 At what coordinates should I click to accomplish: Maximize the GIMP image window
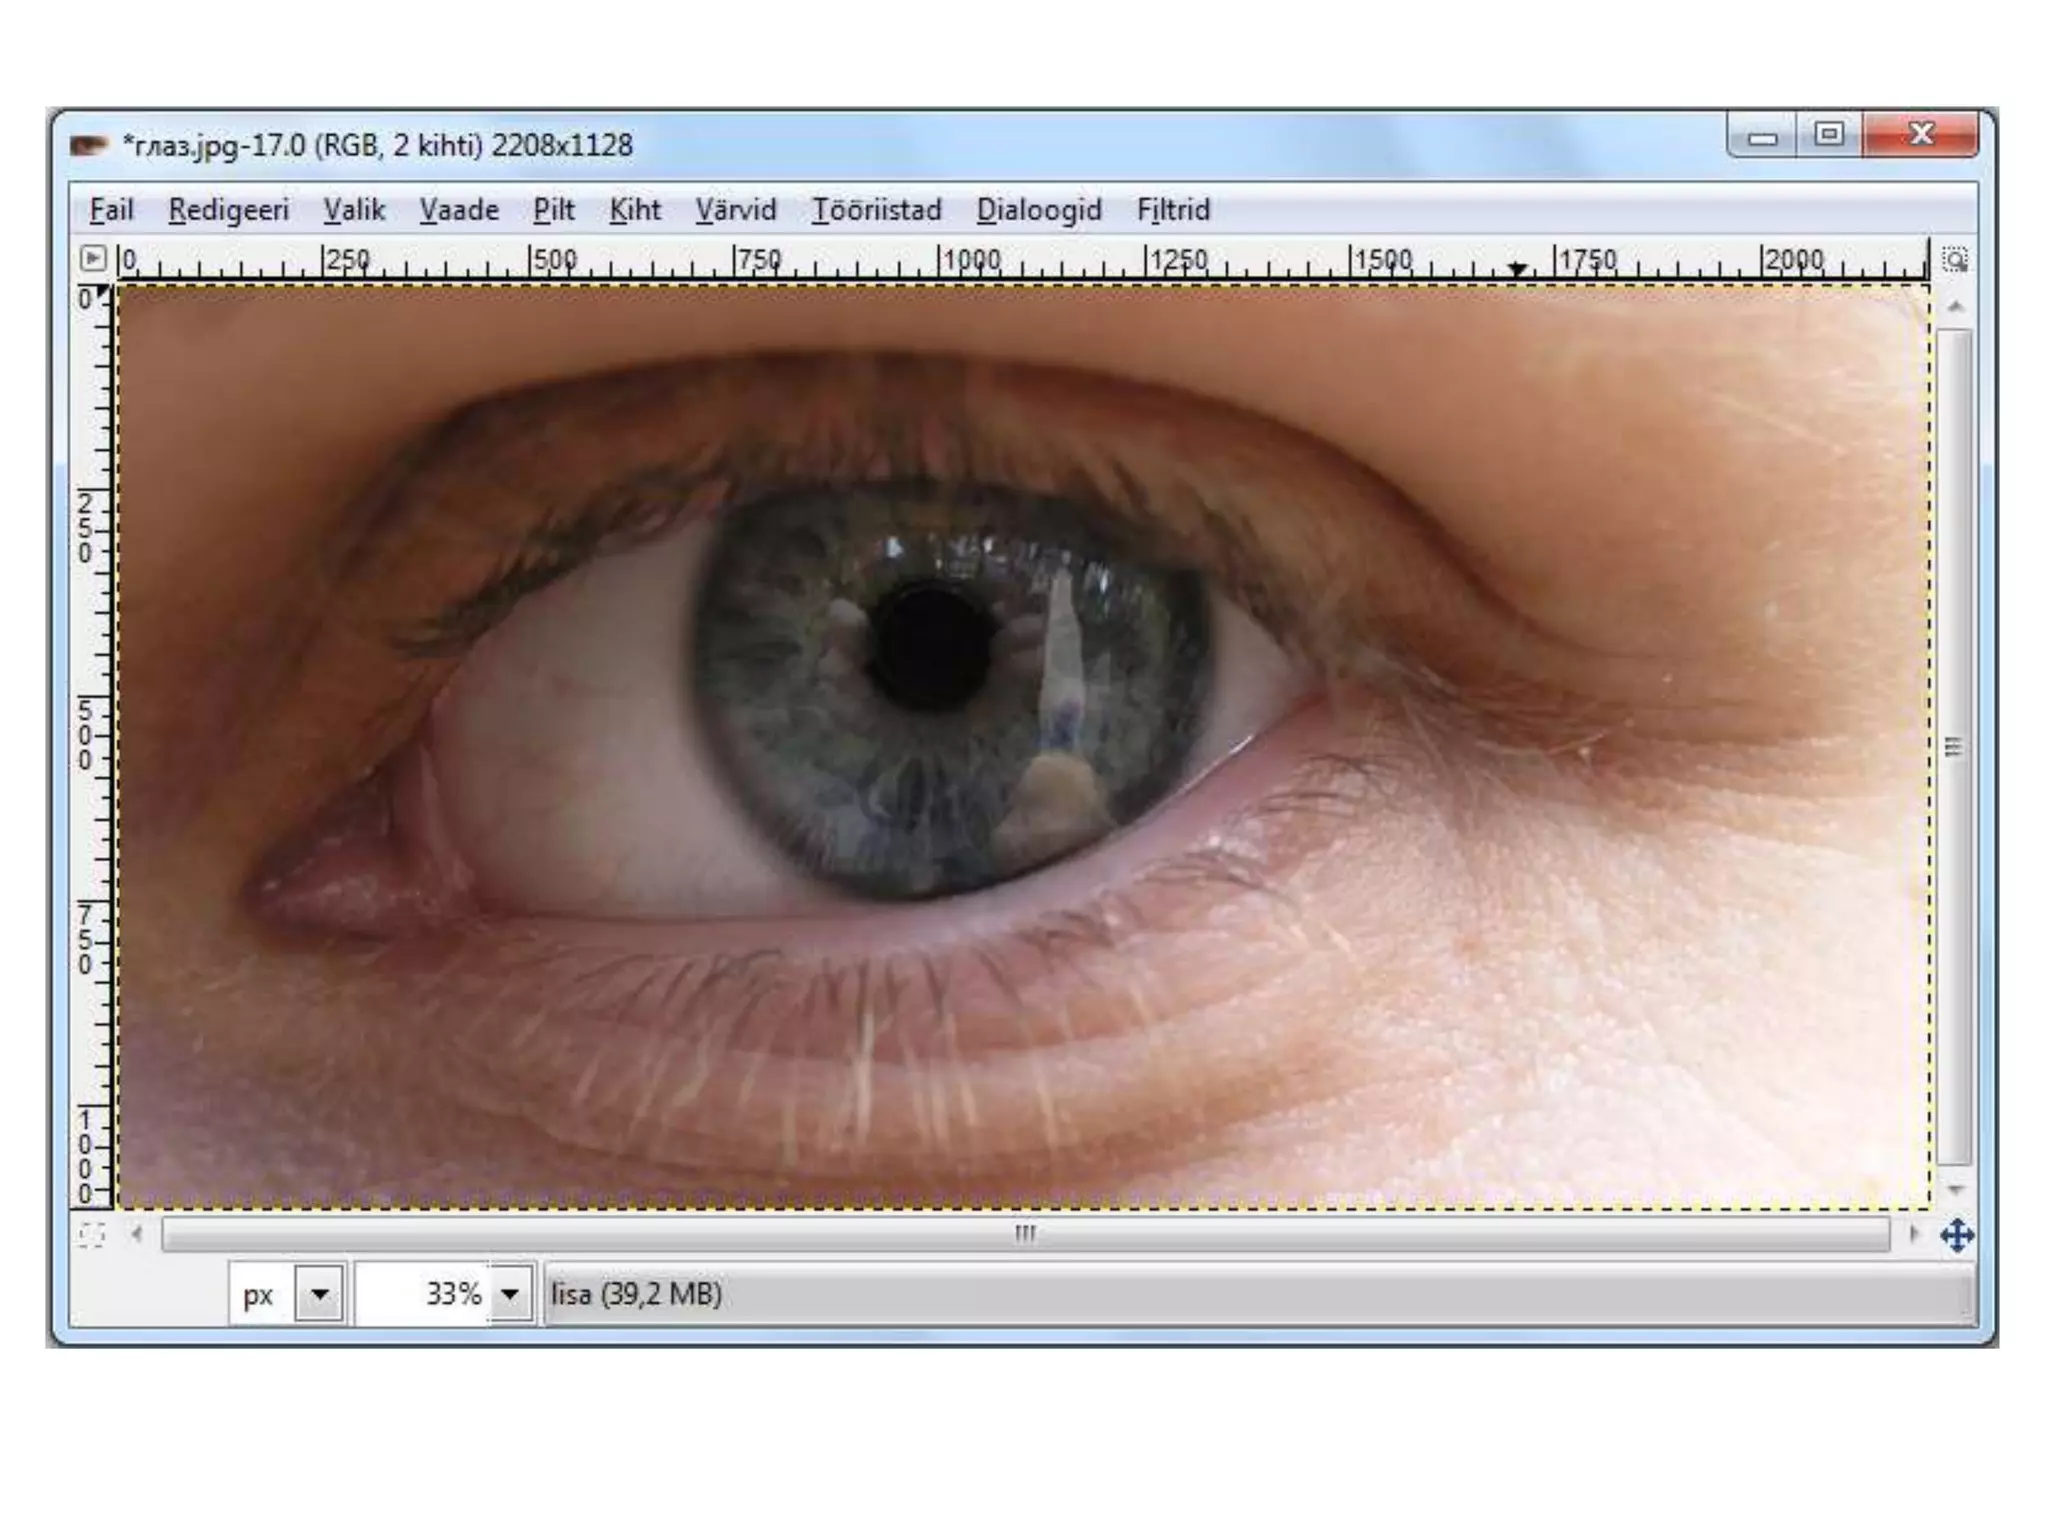[x=1829, y=135]
